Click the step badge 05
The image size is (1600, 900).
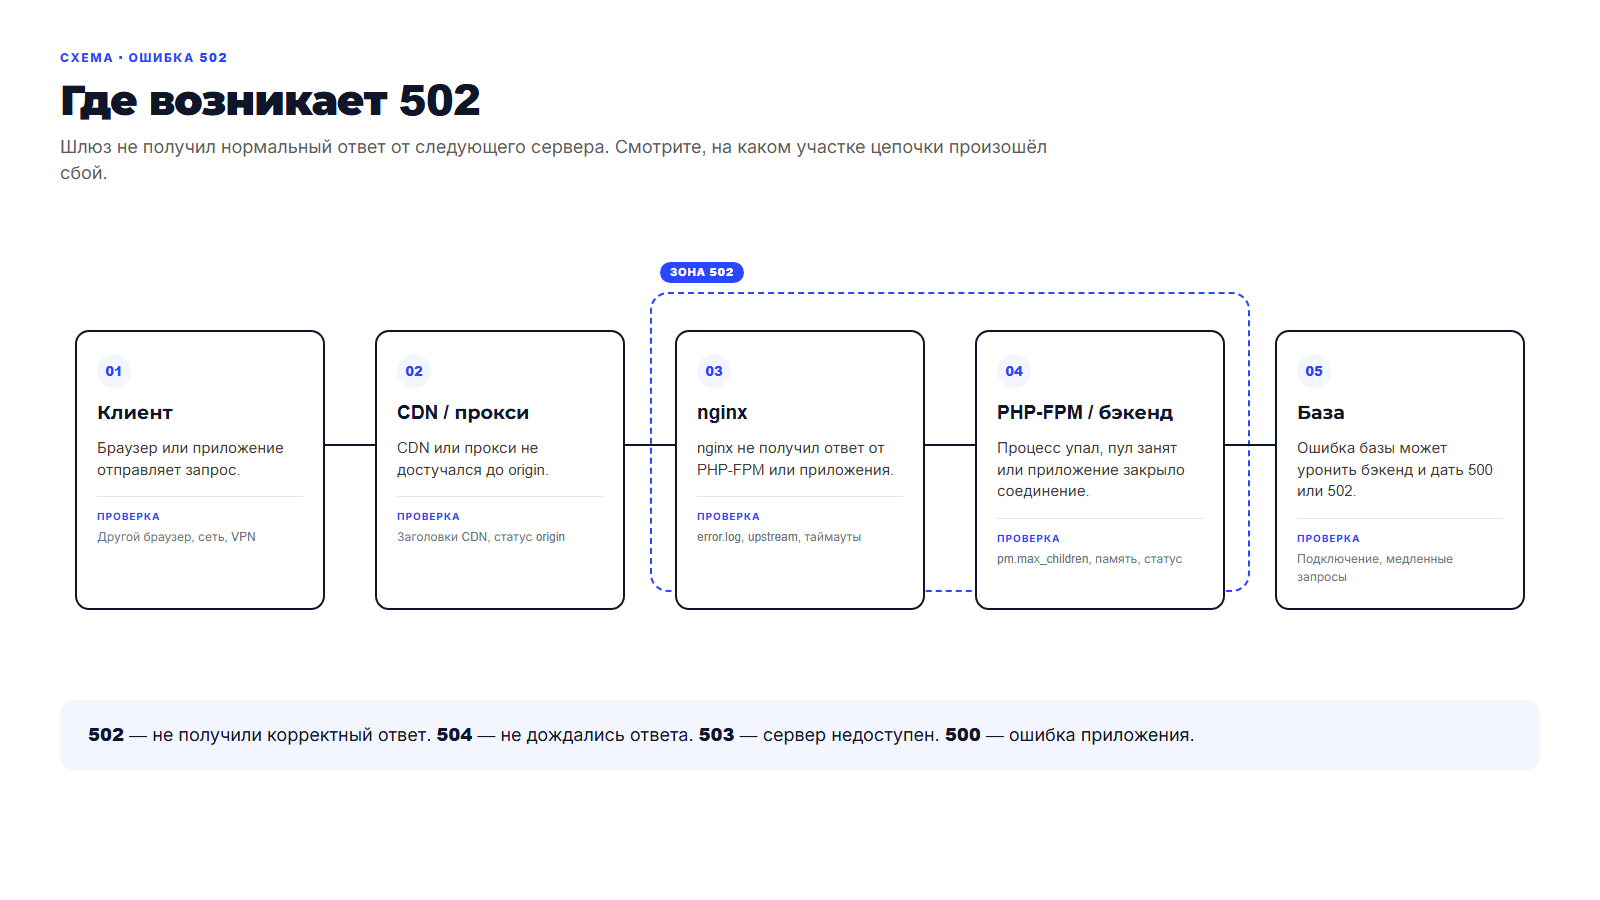(x=1314, y=371)
